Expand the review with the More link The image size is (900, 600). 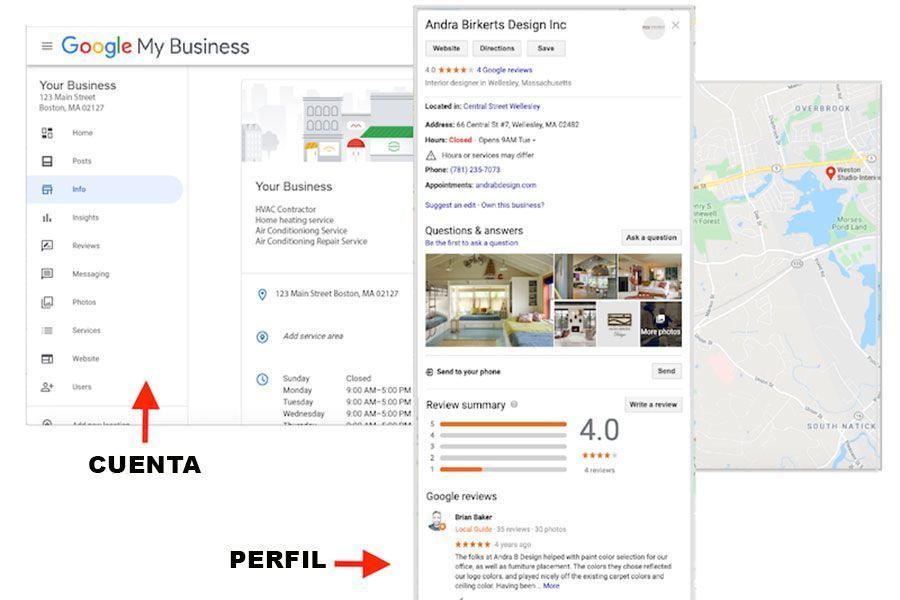coord(551,586)
